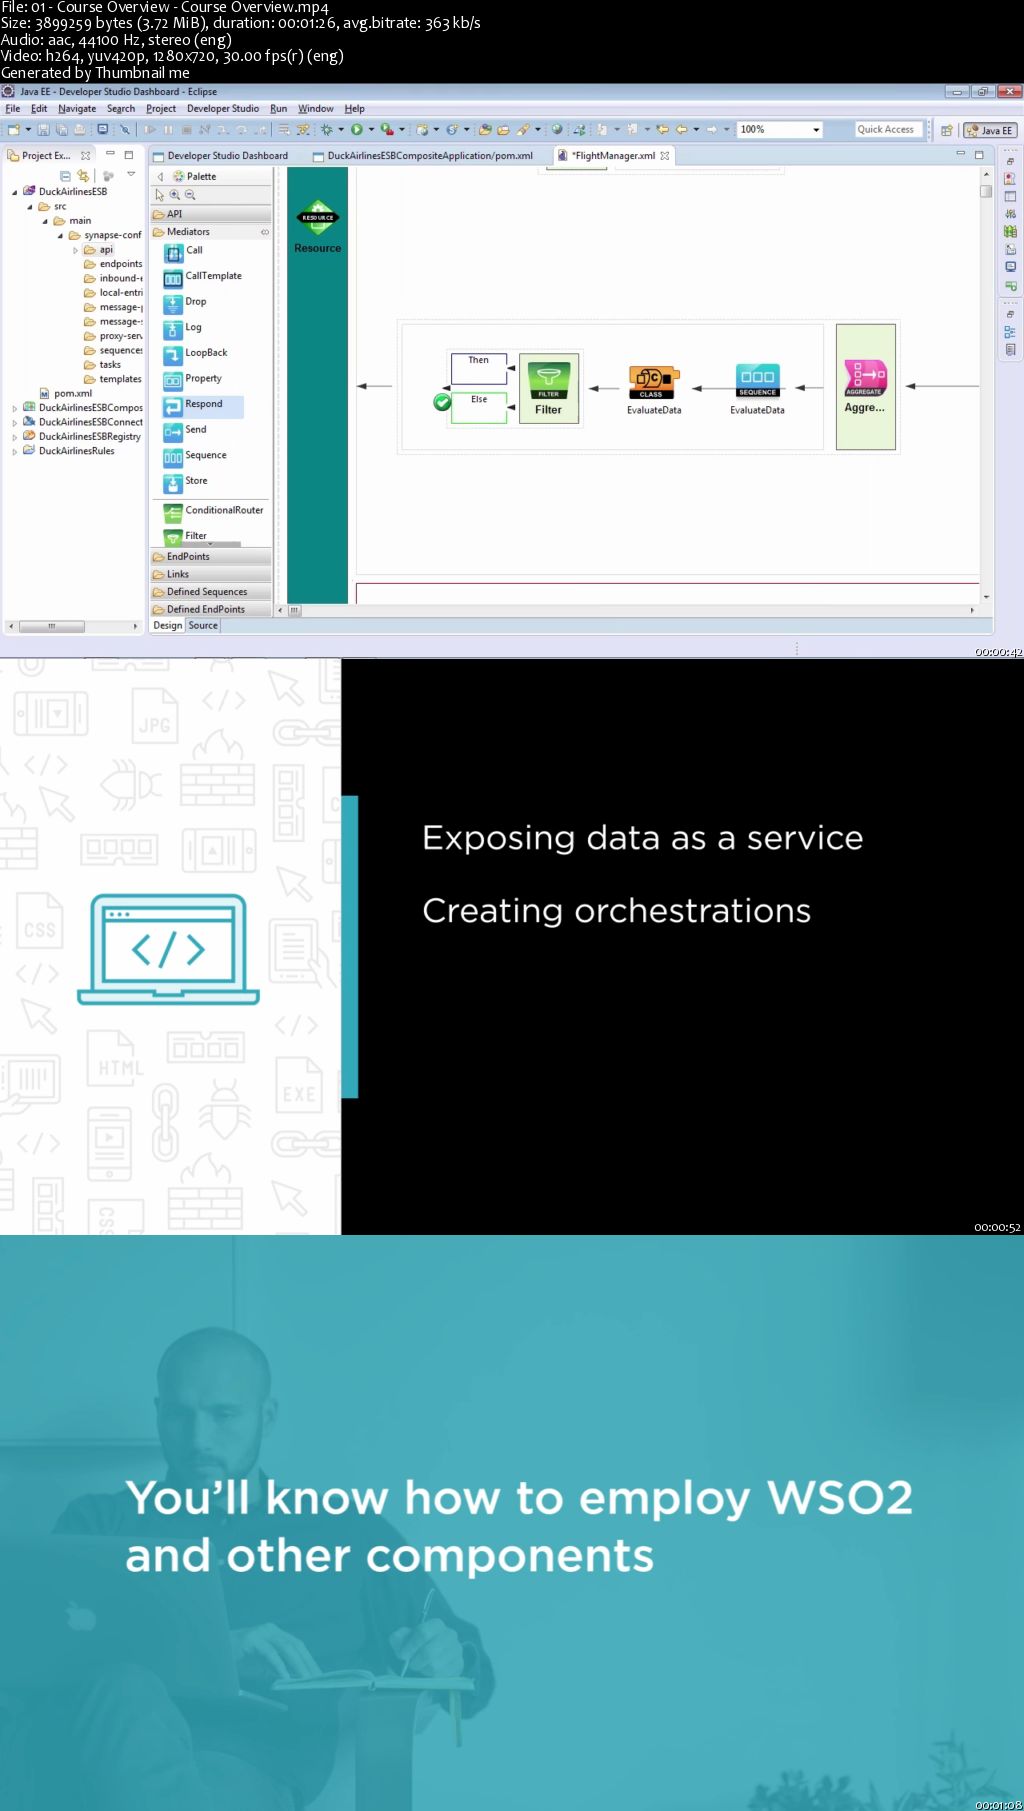Collapse the DuckAirlinesESB project node
Viewport: 1024px width, 1811px height.
(14, 192)
